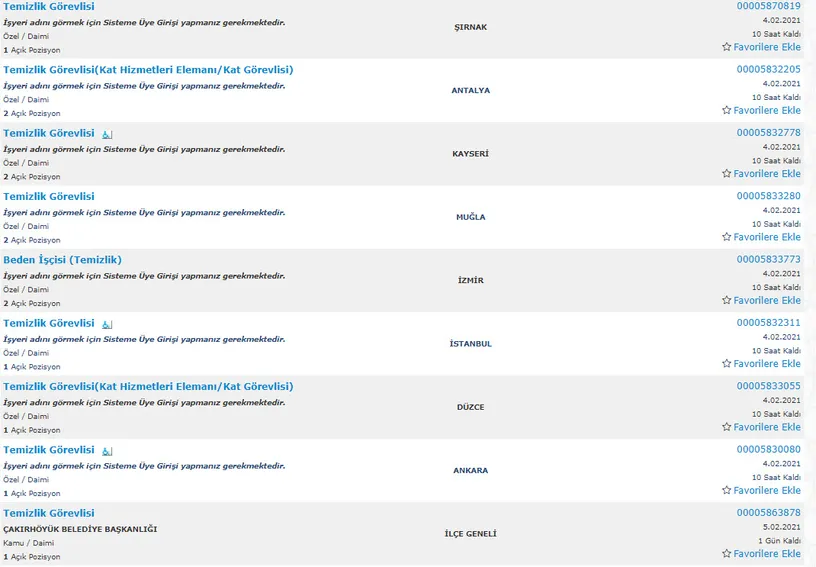Click the favorite star on the ANTALYA listing
The height and width of the screenshot is (567, 816).
[x=727, y=110]
